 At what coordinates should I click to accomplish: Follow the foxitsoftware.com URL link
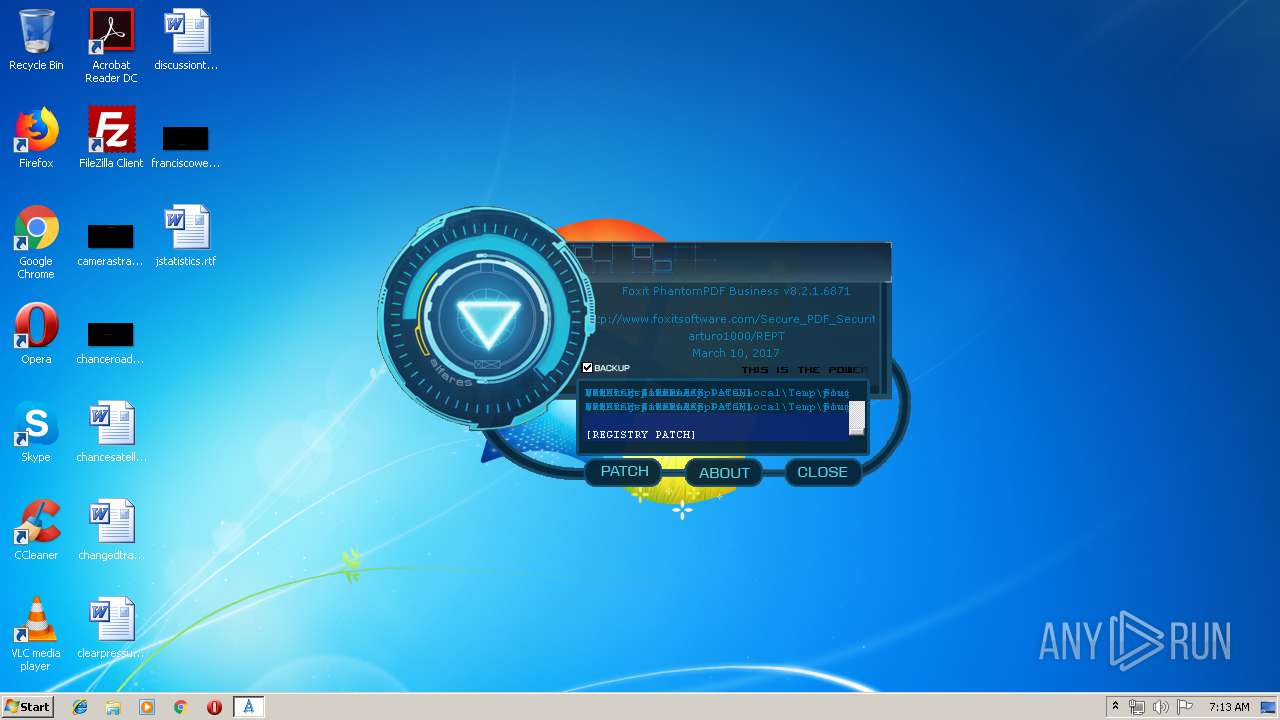click(x=733, y=319)
